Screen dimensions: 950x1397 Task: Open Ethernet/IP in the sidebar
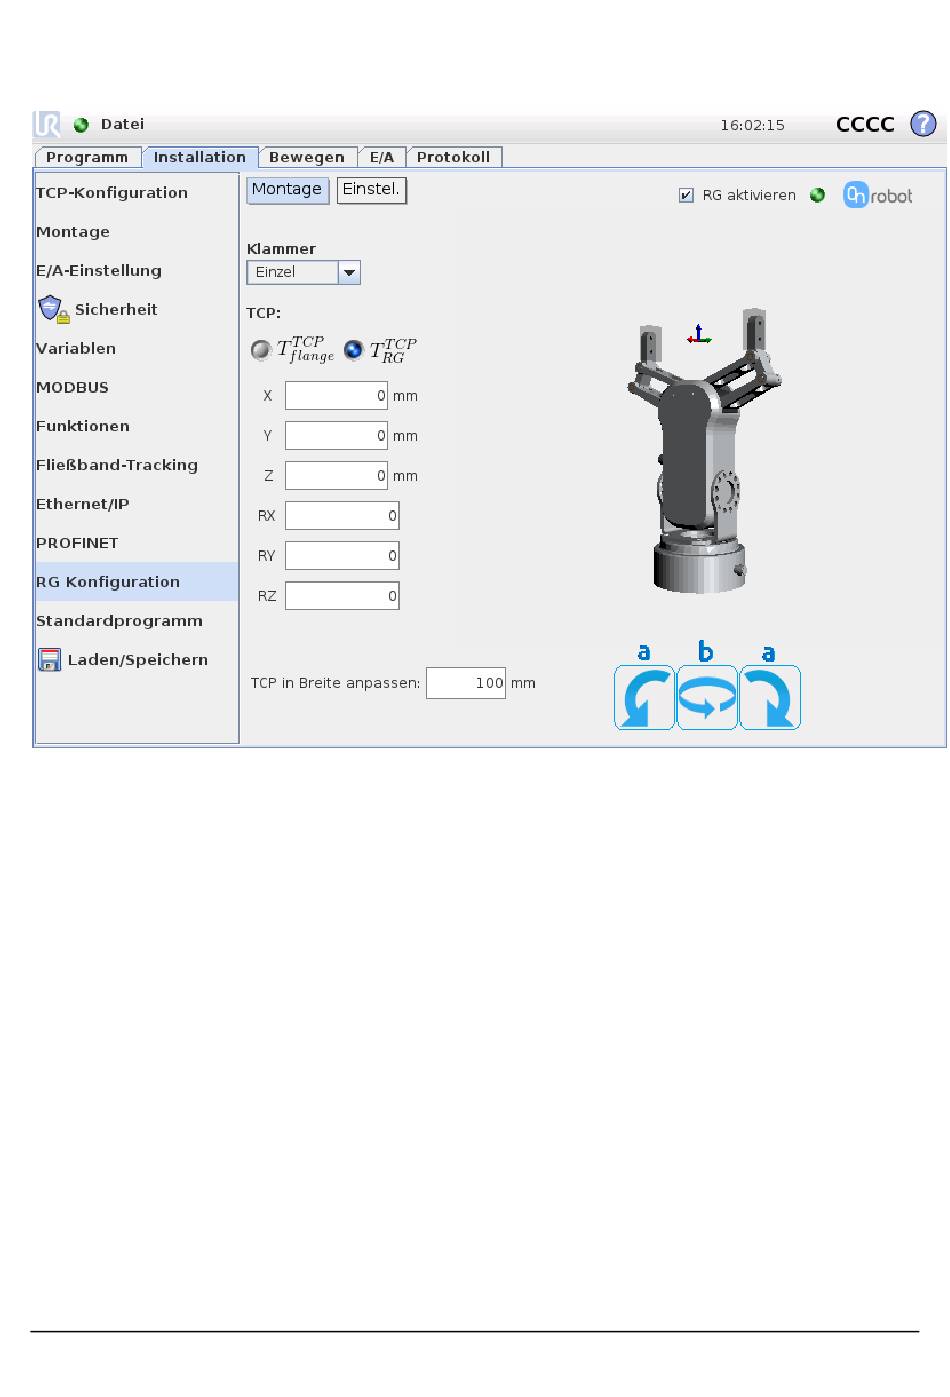[136, 504]
